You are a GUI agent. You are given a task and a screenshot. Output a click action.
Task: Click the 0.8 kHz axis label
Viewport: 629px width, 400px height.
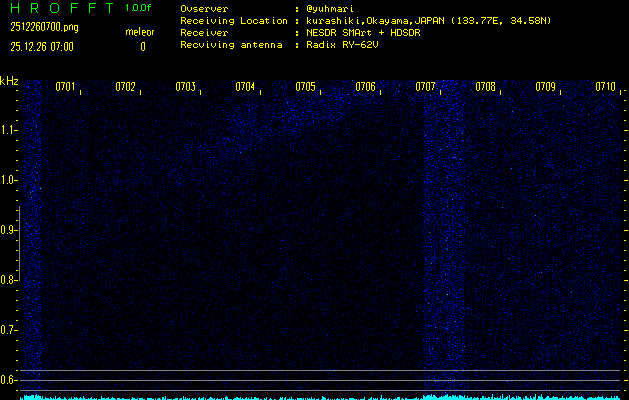pyautogui.click(x=8, y=280)
